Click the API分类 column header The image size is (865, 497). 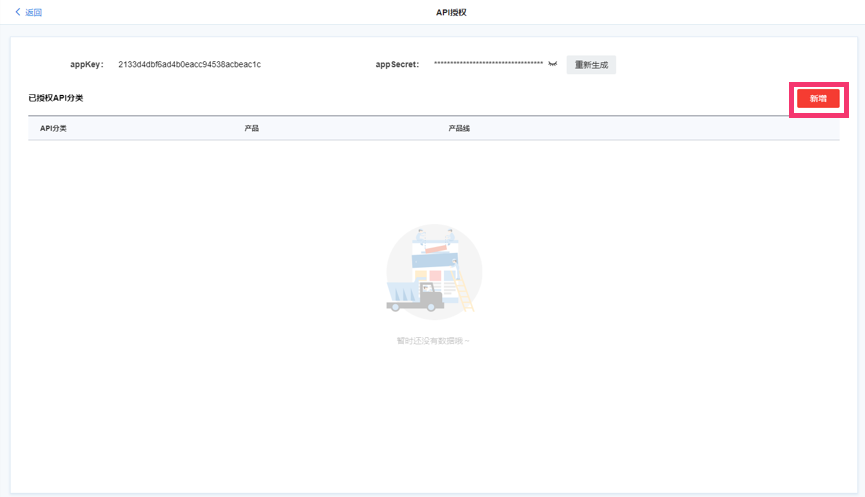point(53,128)
